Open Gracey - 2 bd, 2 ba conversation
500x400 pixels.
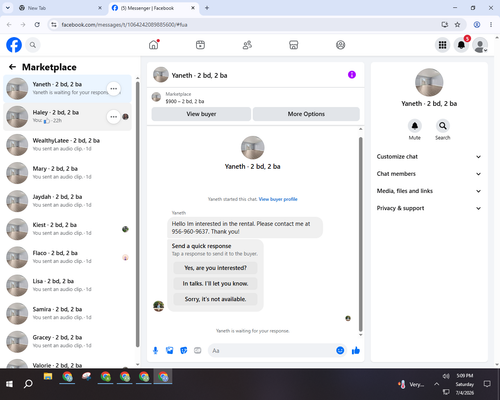67,341
